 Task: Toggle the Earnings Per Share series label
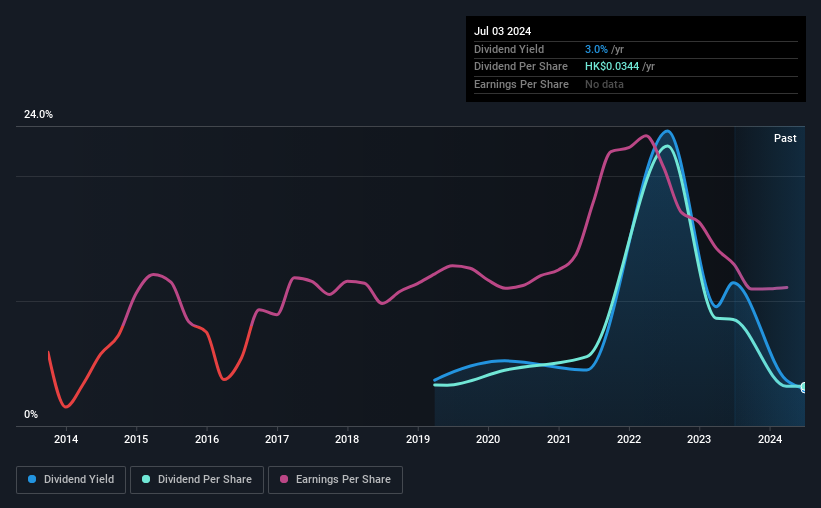(343, 480)
